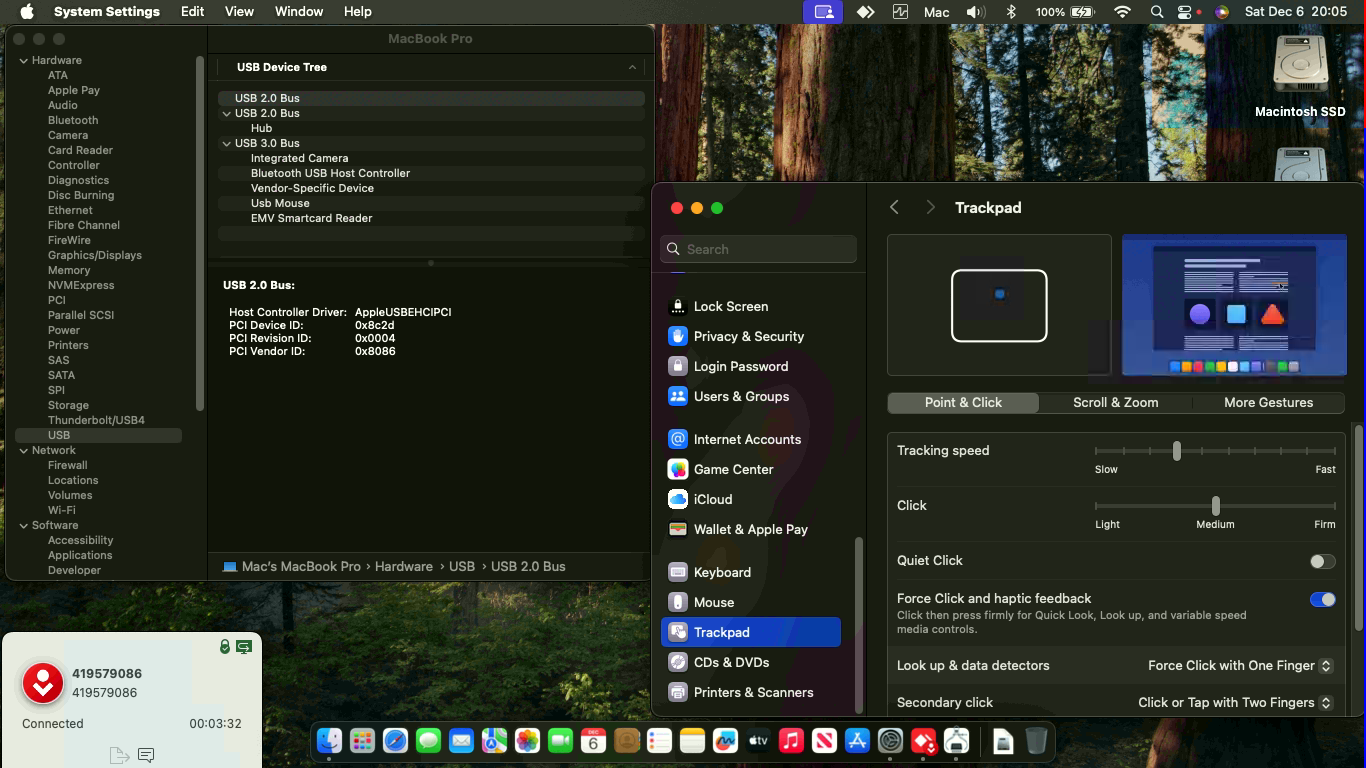Adjust the Tracking speed slider
This screenshot has width=1366, height=768.
click(x=1177, y=451)
